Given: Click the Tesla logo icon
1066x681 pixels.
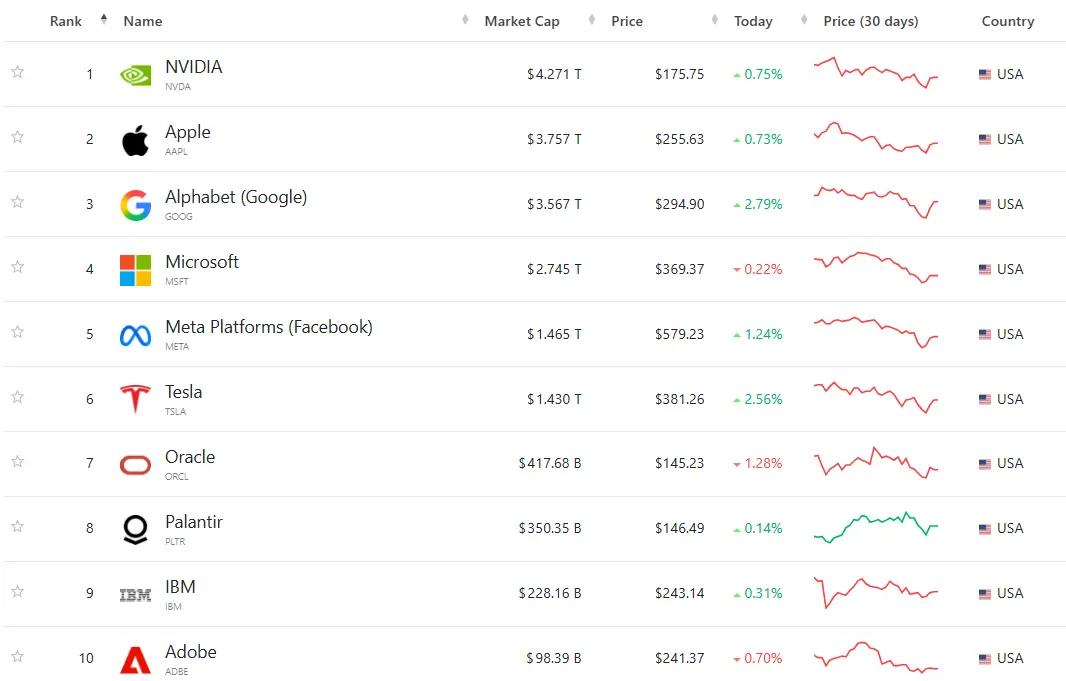Looking at the screenshot, I should tap(135, 399).
